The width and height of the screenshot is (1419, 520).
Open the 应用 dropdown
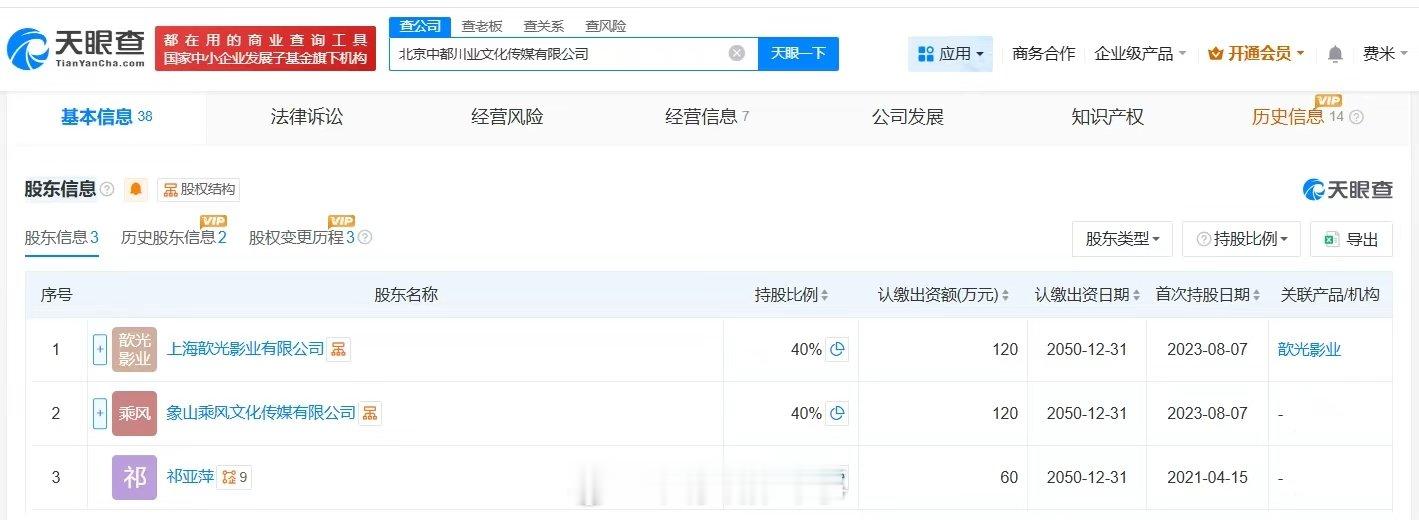tap(950, 54)
